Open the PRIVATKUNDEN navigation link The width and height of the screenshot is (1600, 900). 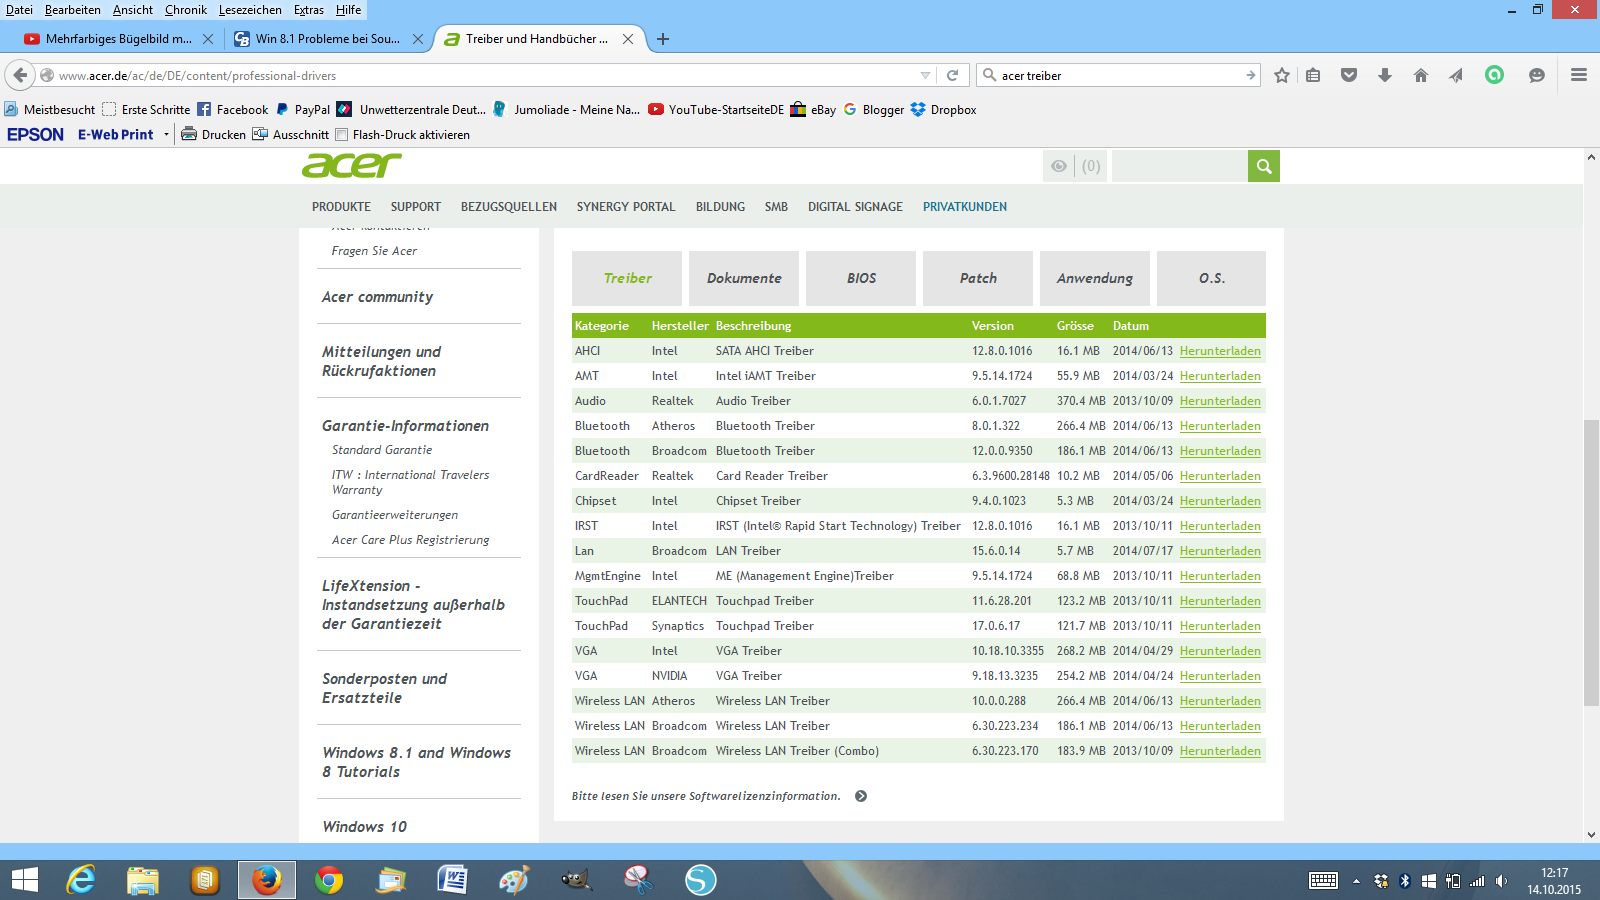pos(965,207)
